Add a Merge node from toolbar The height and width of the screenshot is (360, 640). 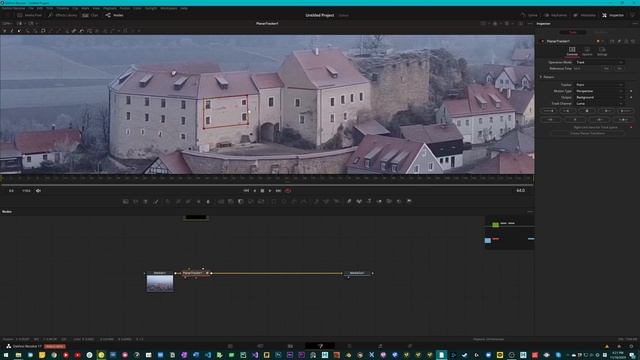pyautogui.click(x=220, y=201)
